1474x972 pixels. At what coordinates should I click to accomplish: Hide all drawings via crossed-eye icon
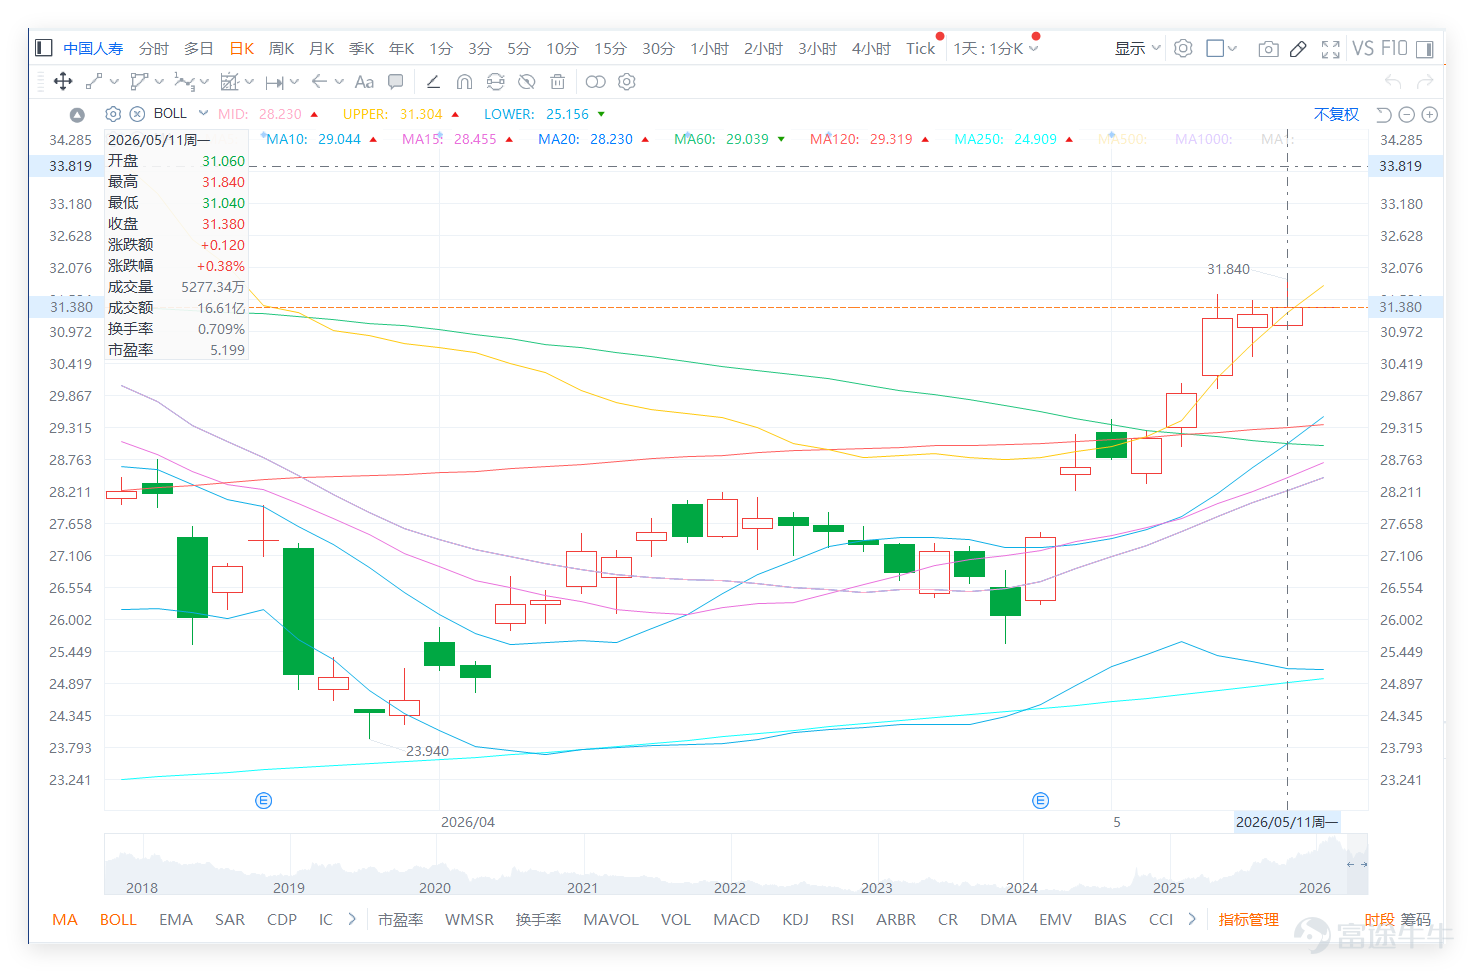(x=527, y=82)
